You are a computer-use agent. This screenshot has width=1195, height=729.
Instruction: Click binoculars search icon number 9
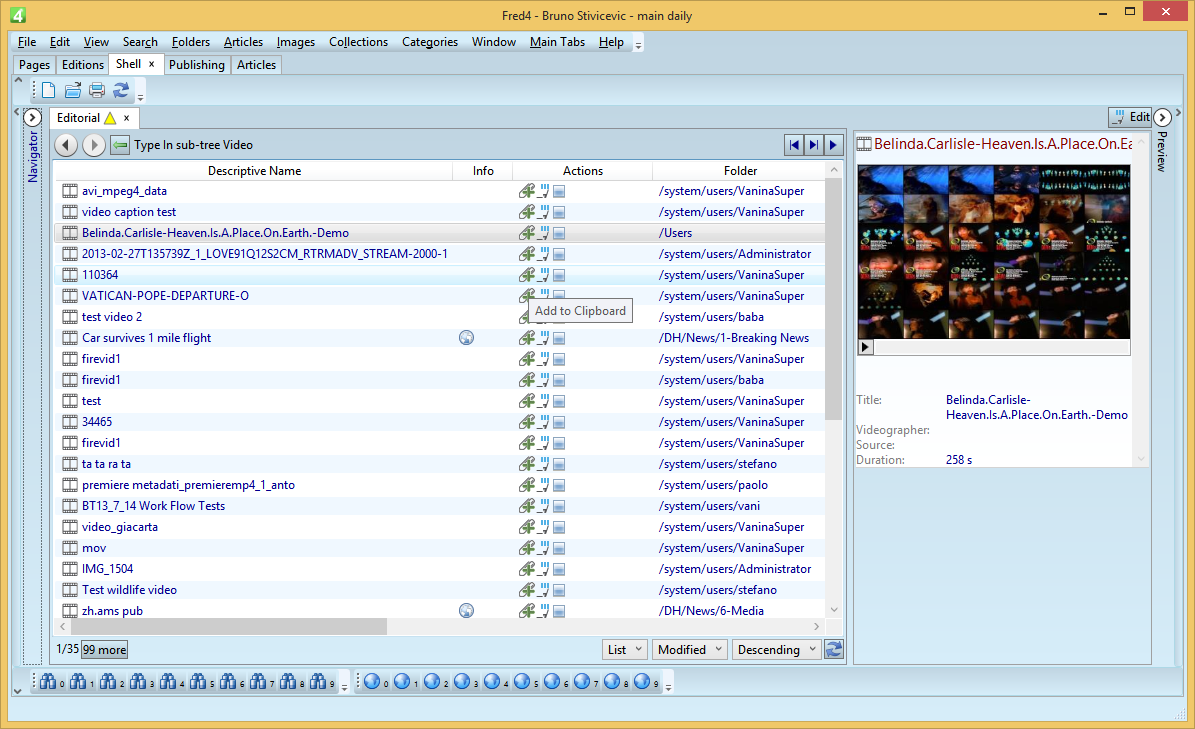coord(318,682)
